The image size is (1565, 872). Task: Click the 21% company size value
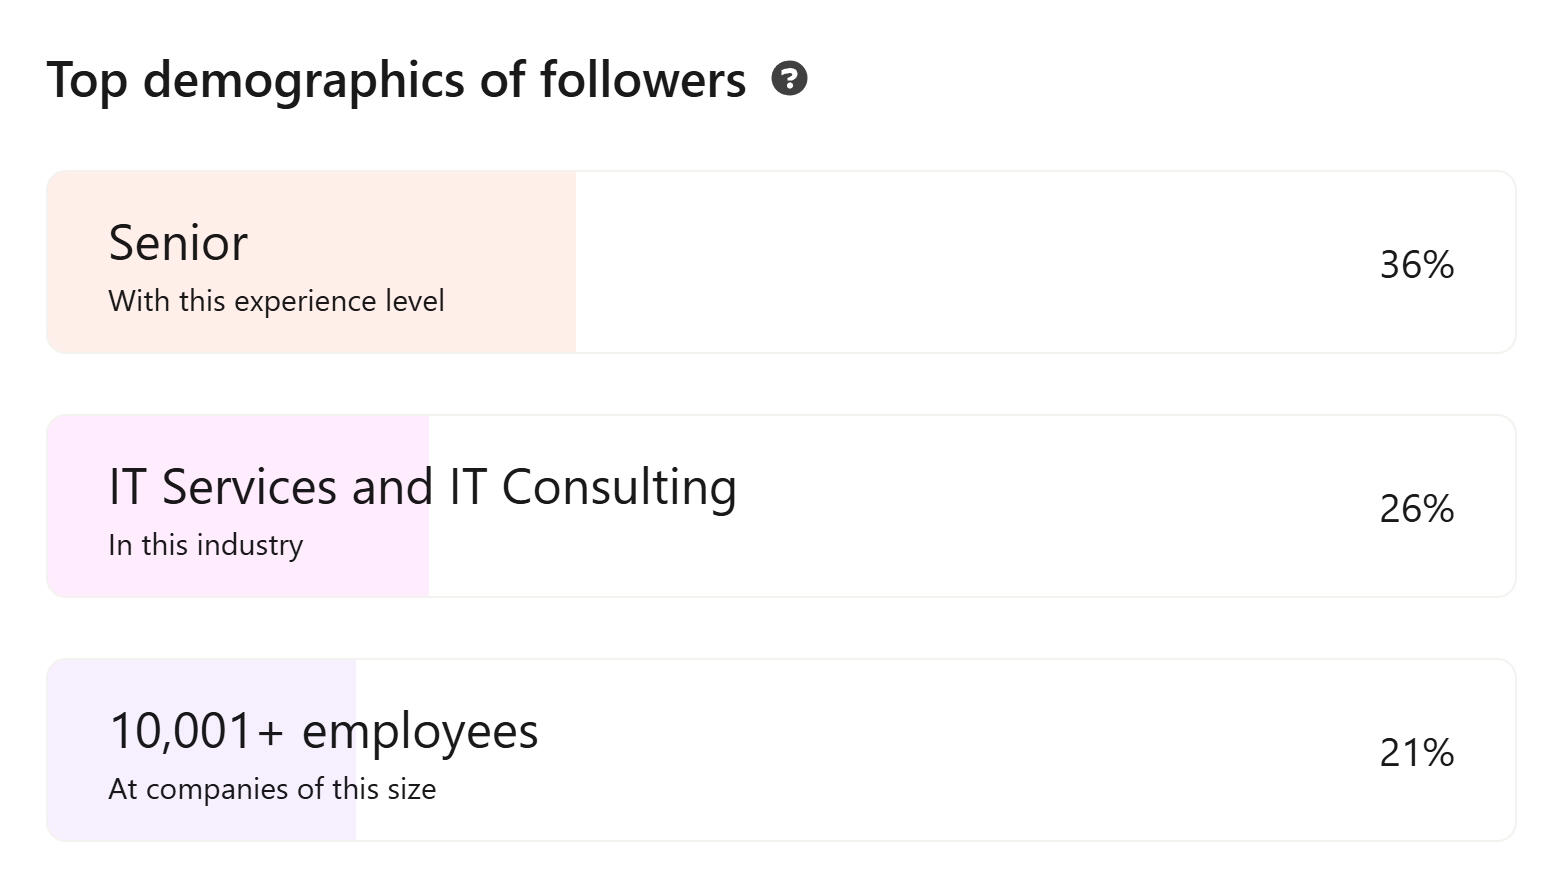pos(1416,753)
